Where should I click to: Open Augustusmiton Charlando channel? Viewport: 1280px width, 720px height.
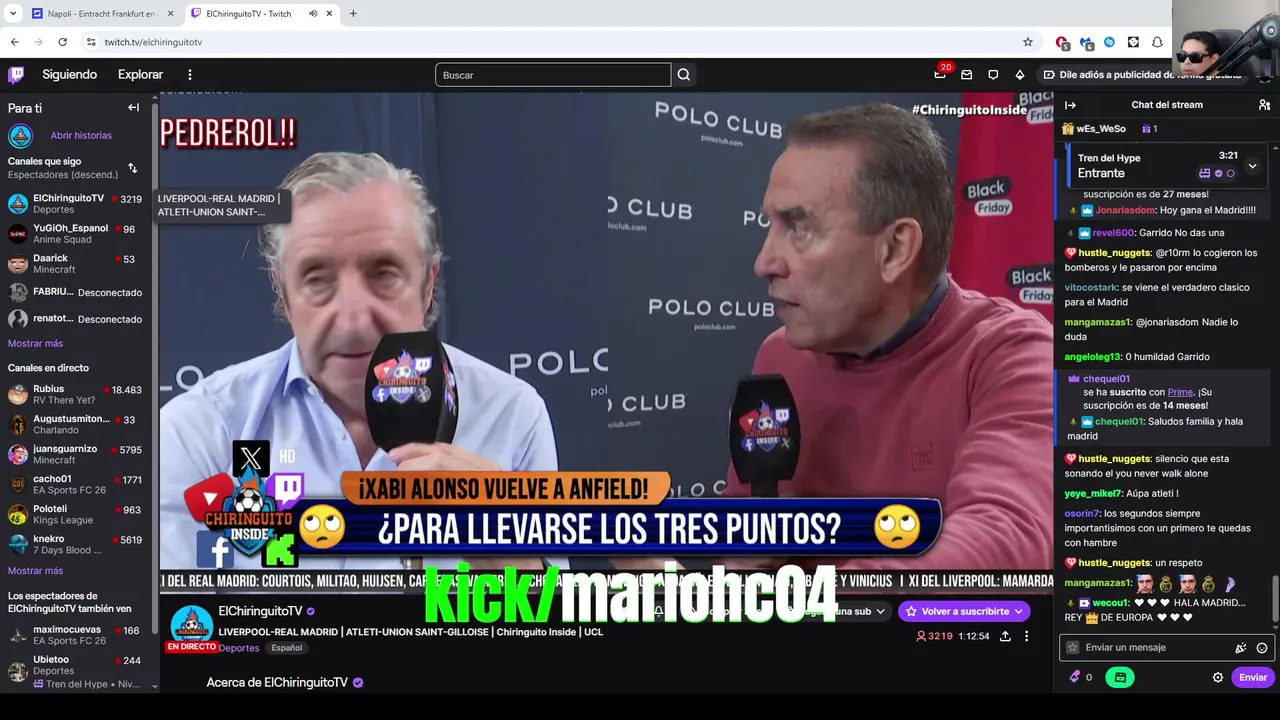[75, 424]
